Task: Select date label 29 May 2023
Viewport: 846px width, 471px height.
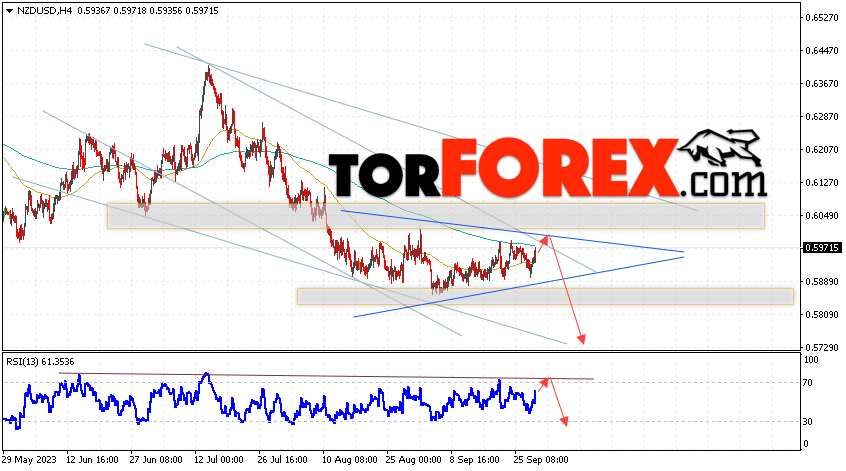Action: point(29,460)
